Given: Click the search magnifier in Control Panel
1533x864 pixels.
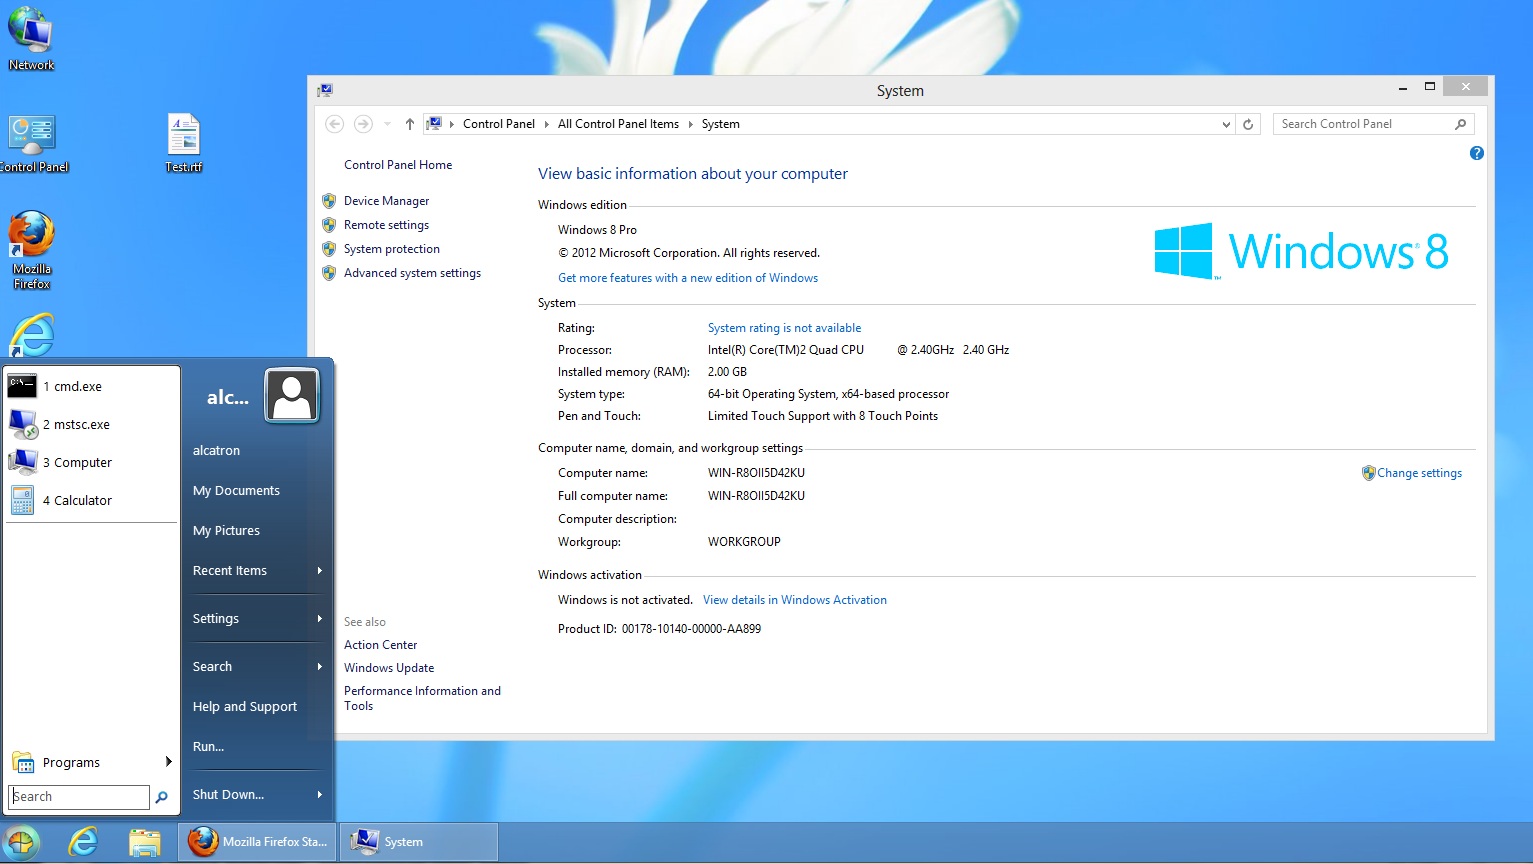Looking at the screenshot, I should (x=1460, y=124).
